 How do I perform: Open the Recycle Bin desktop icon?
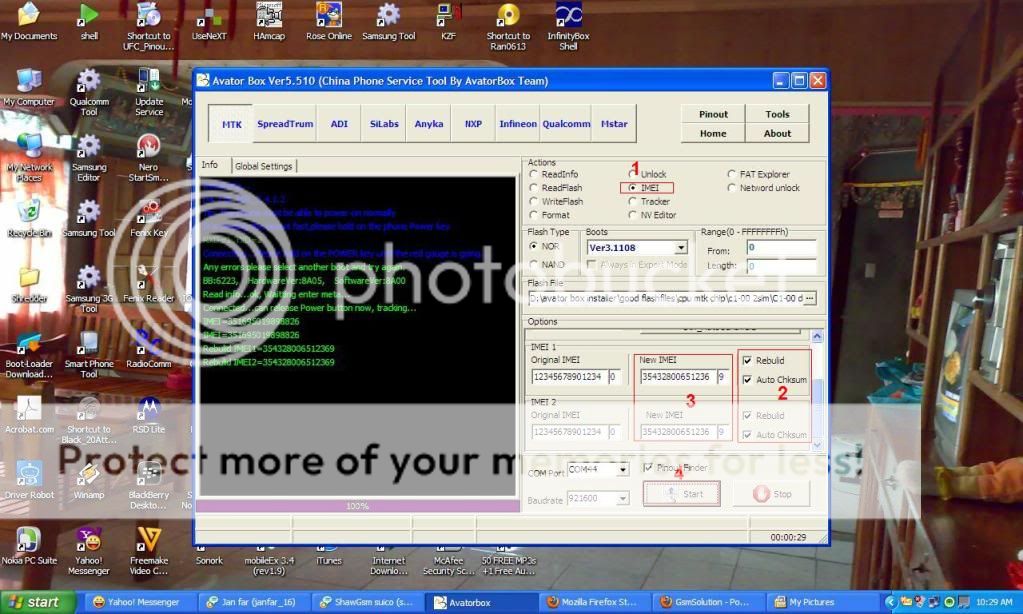28,212
